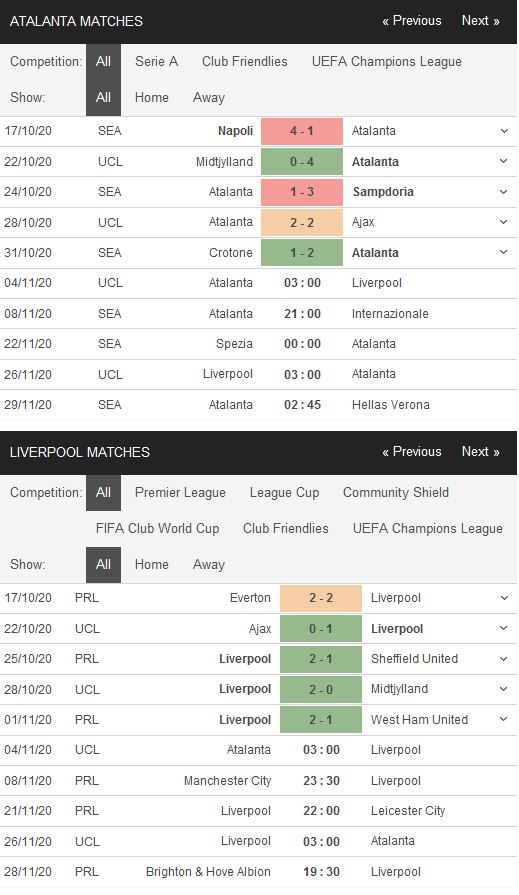Select FIFA Club World Cup filter
Viewport: 519px width, 895px height.
coord(158,529)
